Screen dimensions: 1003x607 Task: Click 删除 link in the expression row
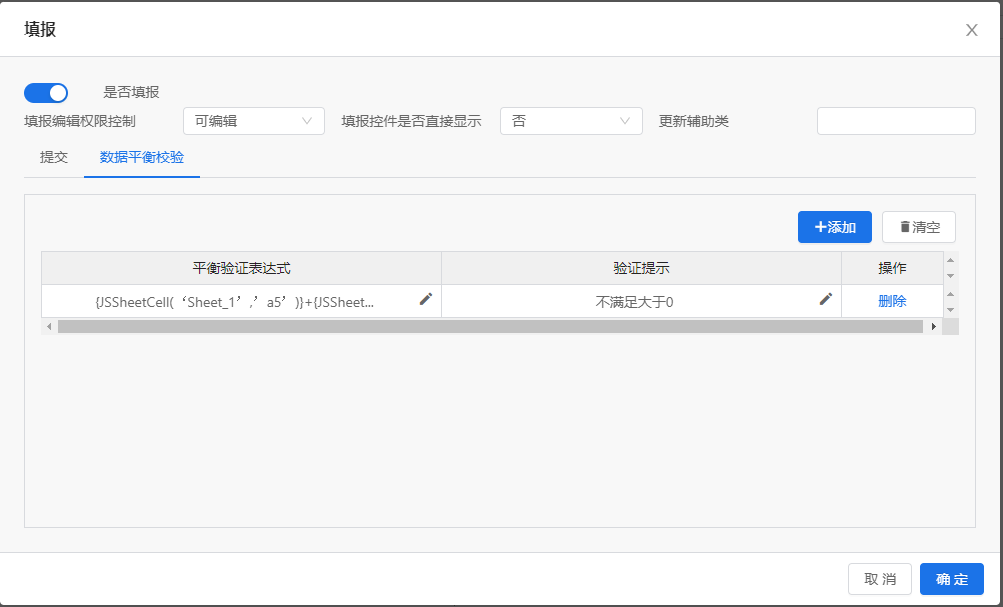[x=892, y=301]
